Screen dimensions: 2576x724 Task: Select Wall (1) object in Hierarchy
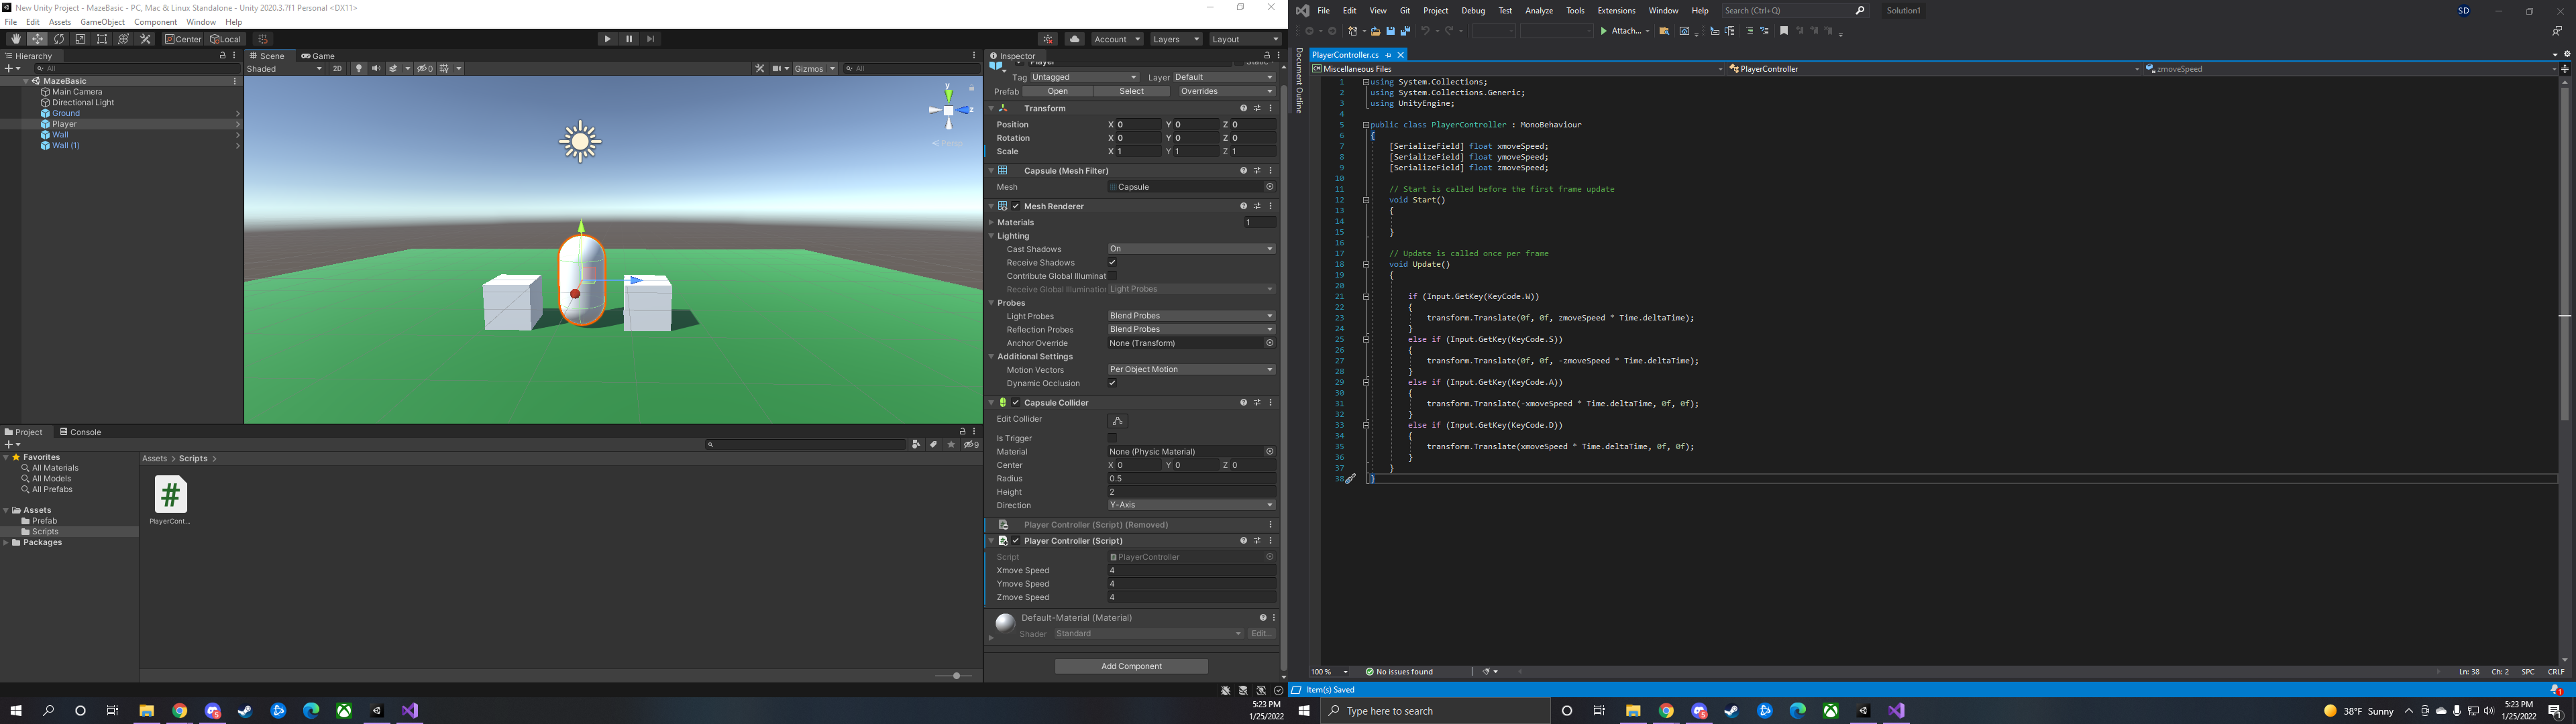pos(66,146)
